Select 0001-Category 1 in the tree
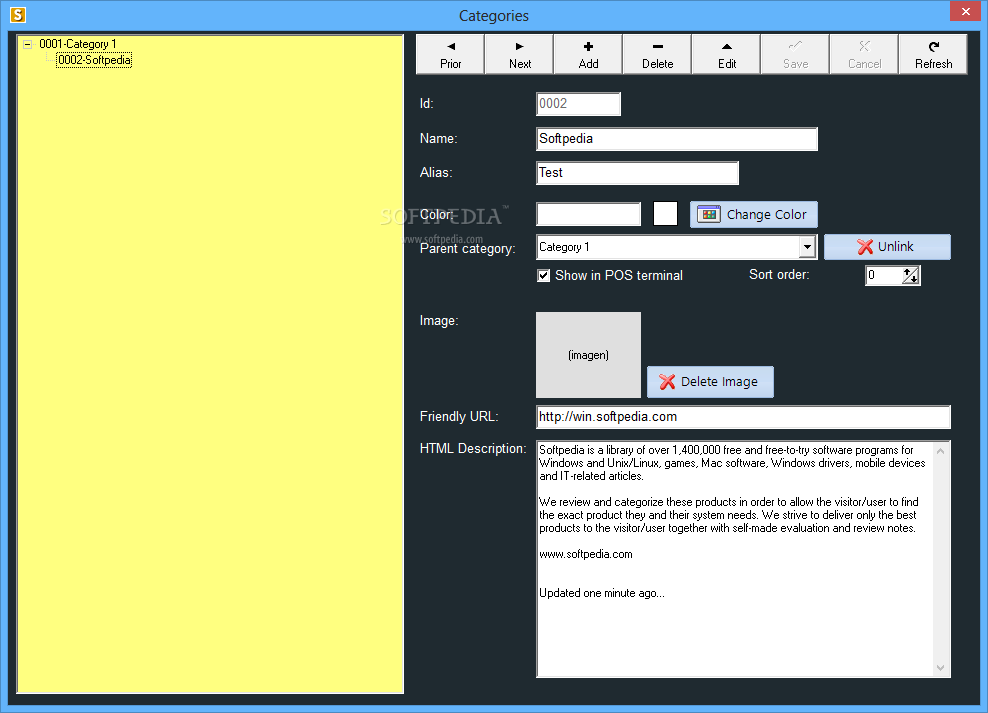 pyautogui.click(x=78, y=44)
